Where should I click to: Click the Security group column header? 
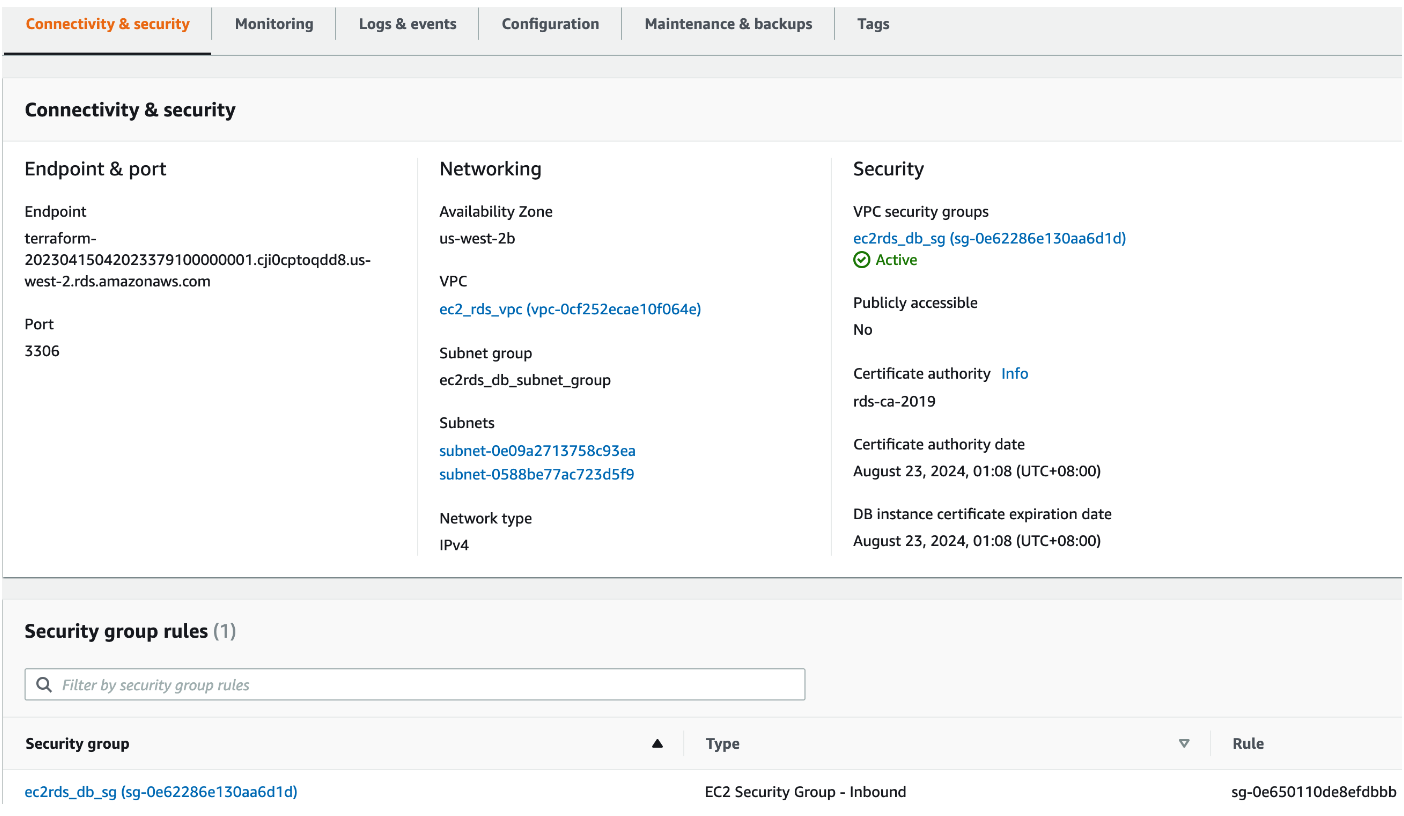[77, 744]
